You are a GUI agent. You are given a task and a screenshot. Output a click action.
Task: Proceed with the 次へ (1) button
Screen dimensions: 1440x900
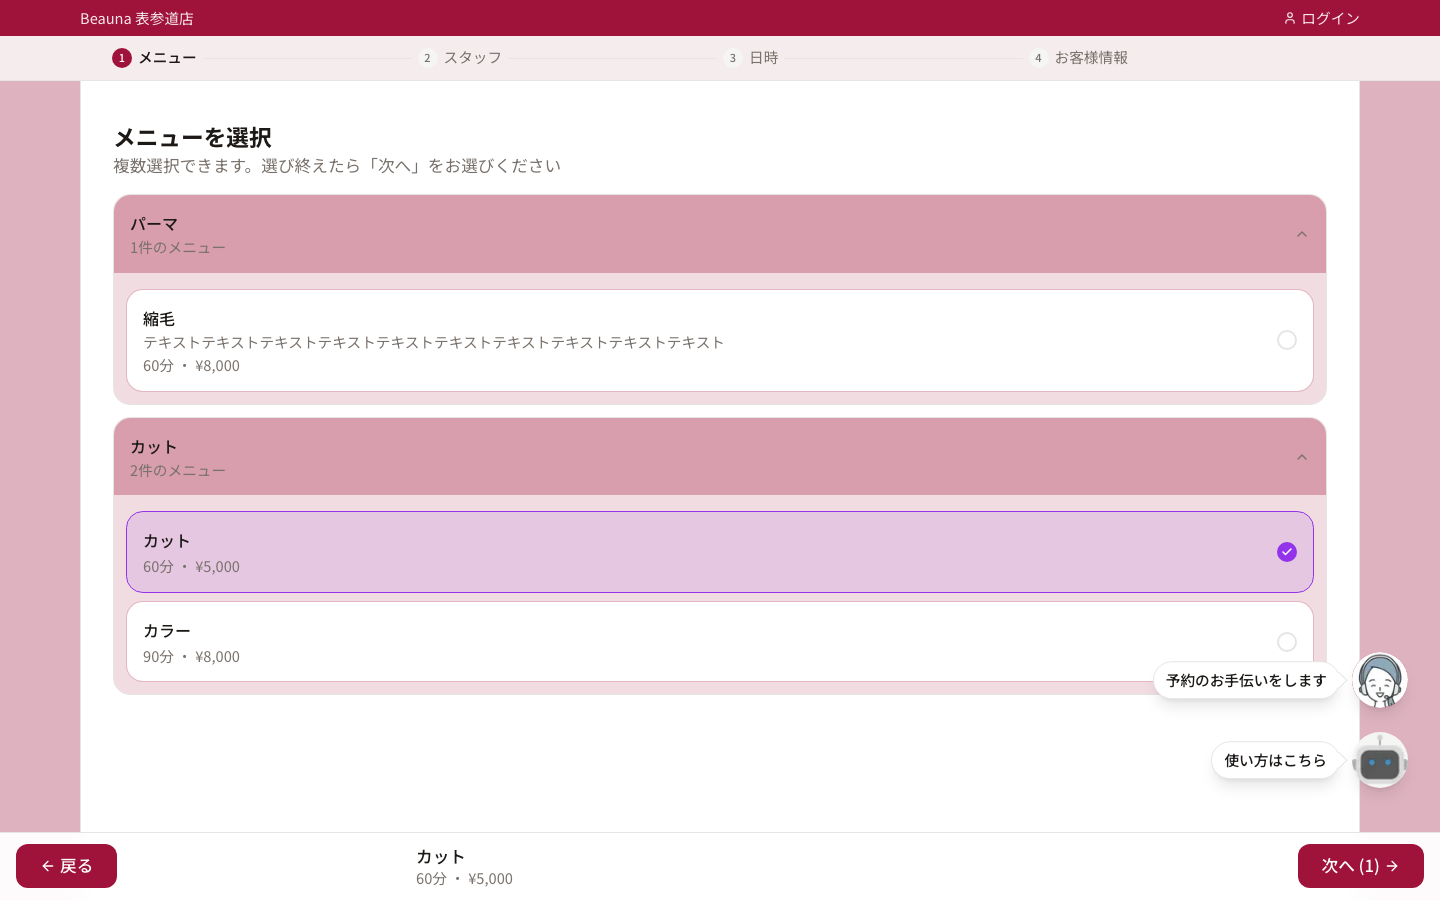click(1361, 866)
